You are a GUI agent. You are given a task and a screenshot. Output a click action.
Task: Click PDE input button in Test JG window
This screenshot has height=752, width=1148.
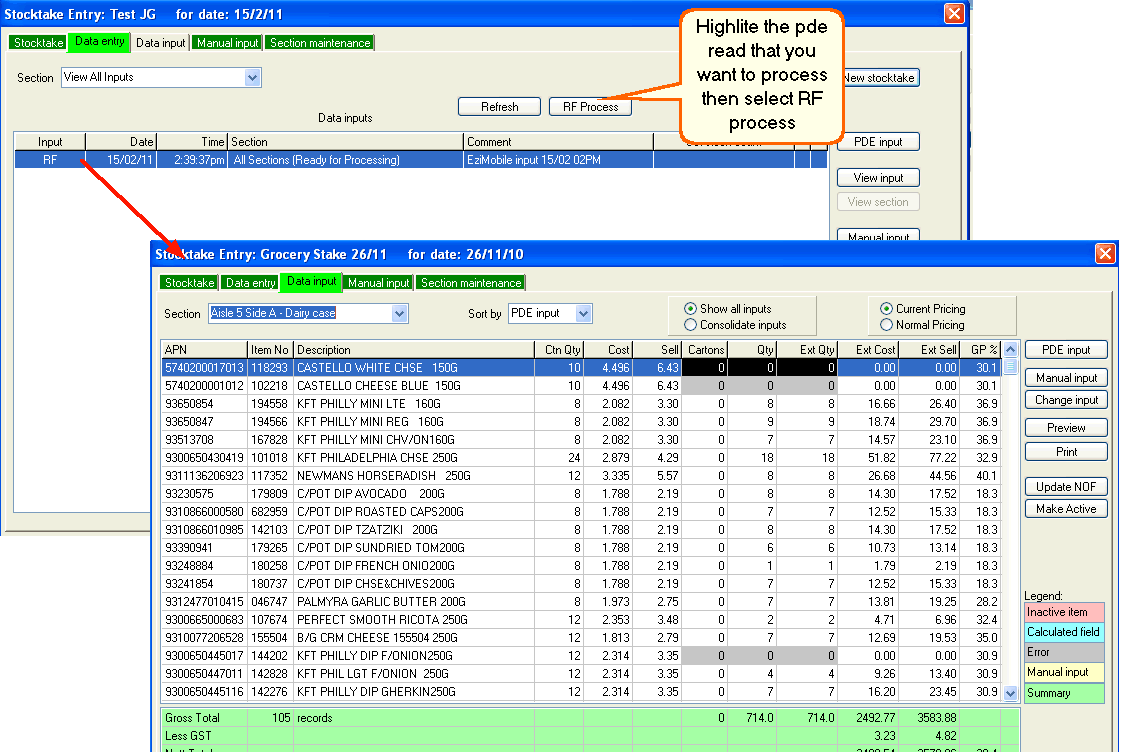[878, 142]
